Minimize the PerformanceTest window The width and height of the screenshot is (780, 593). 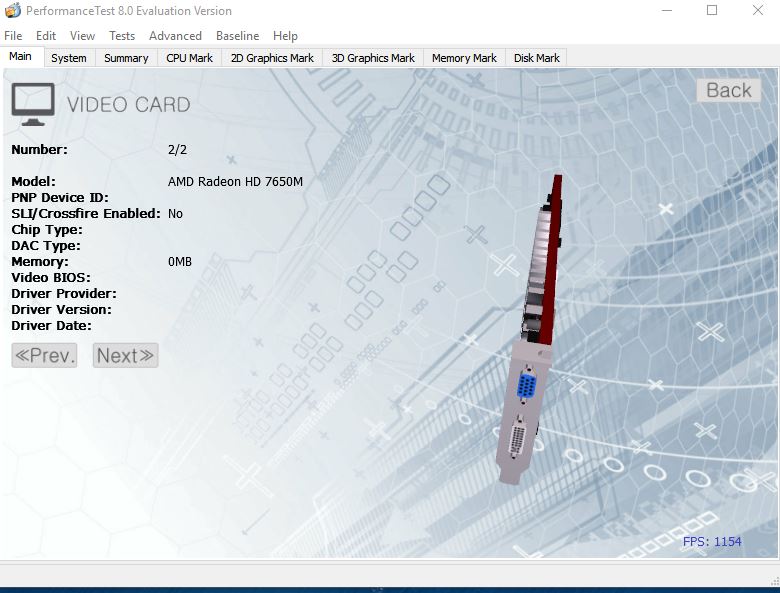tap(667, 10)
